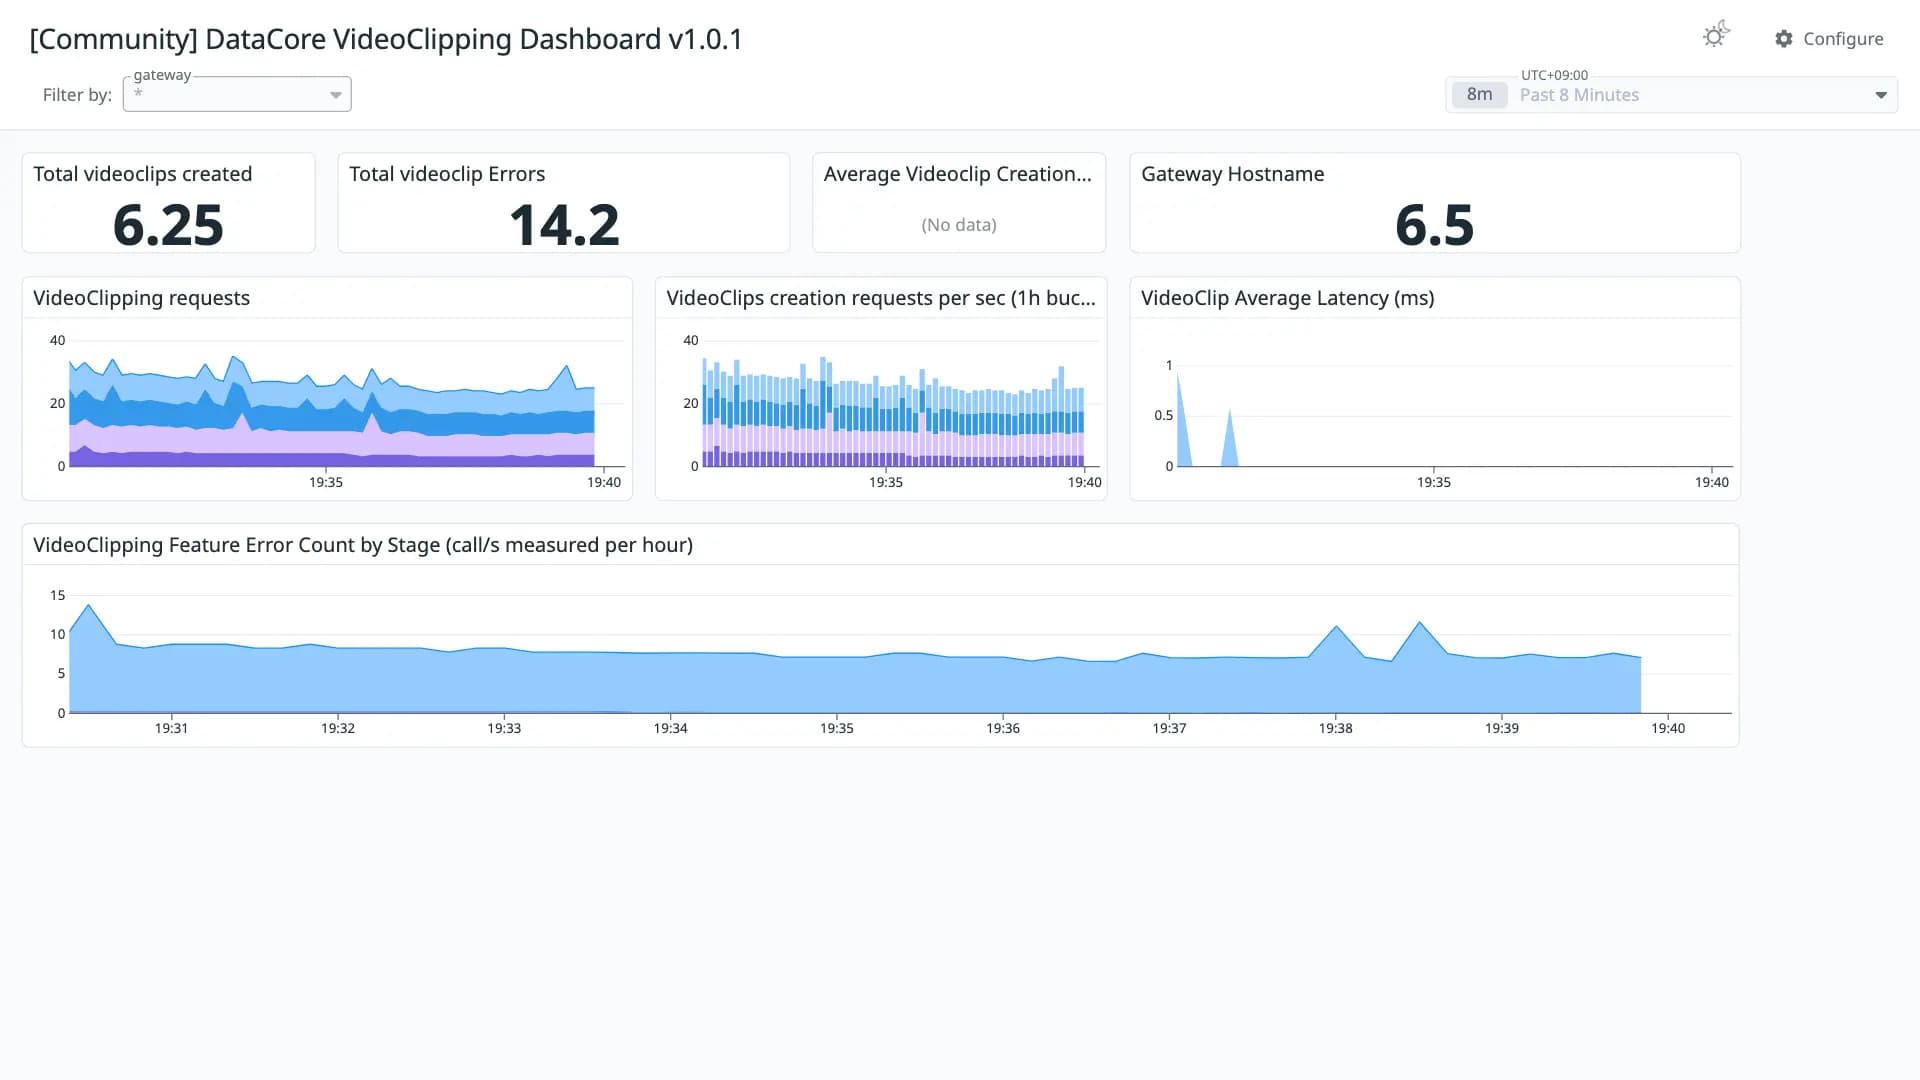Click the 6.25 videoclips created value

[x=168, y=225]
